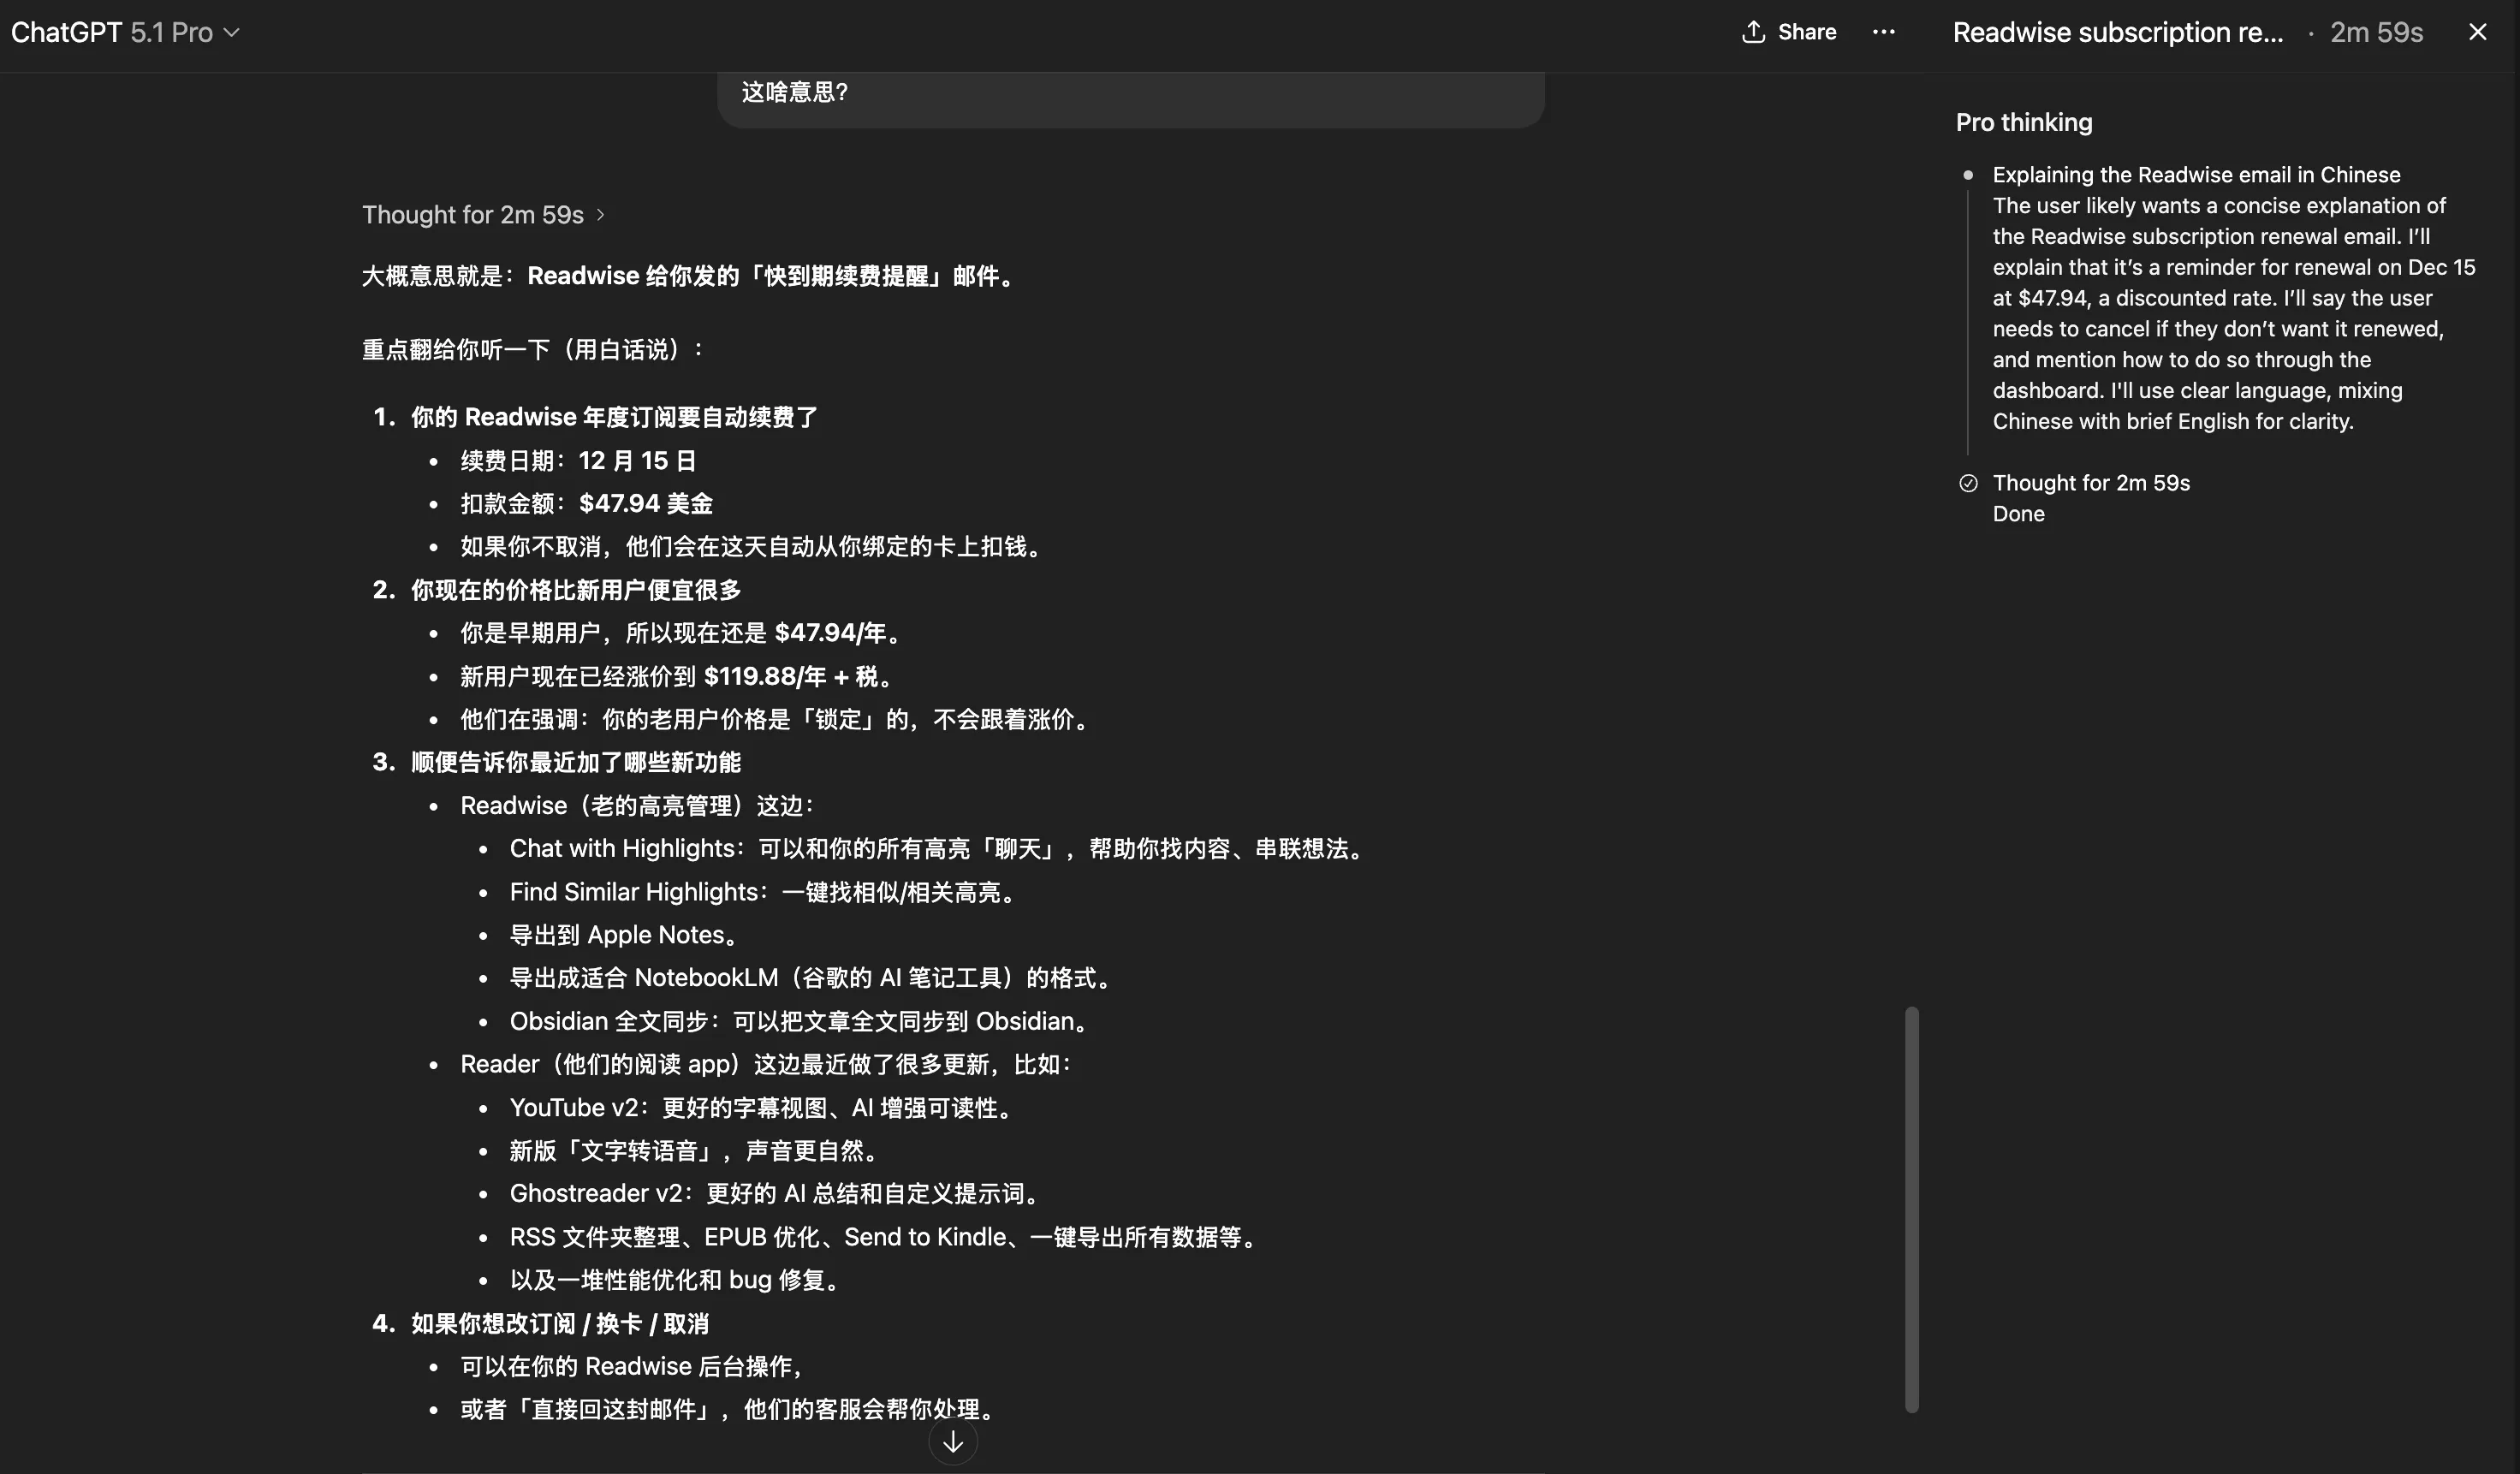The height and width of the screenshot is (1474, 2520).
Task: Click the circular down-arrow near page bottom
Action: pyautogui.click(x=952, y=1441)
